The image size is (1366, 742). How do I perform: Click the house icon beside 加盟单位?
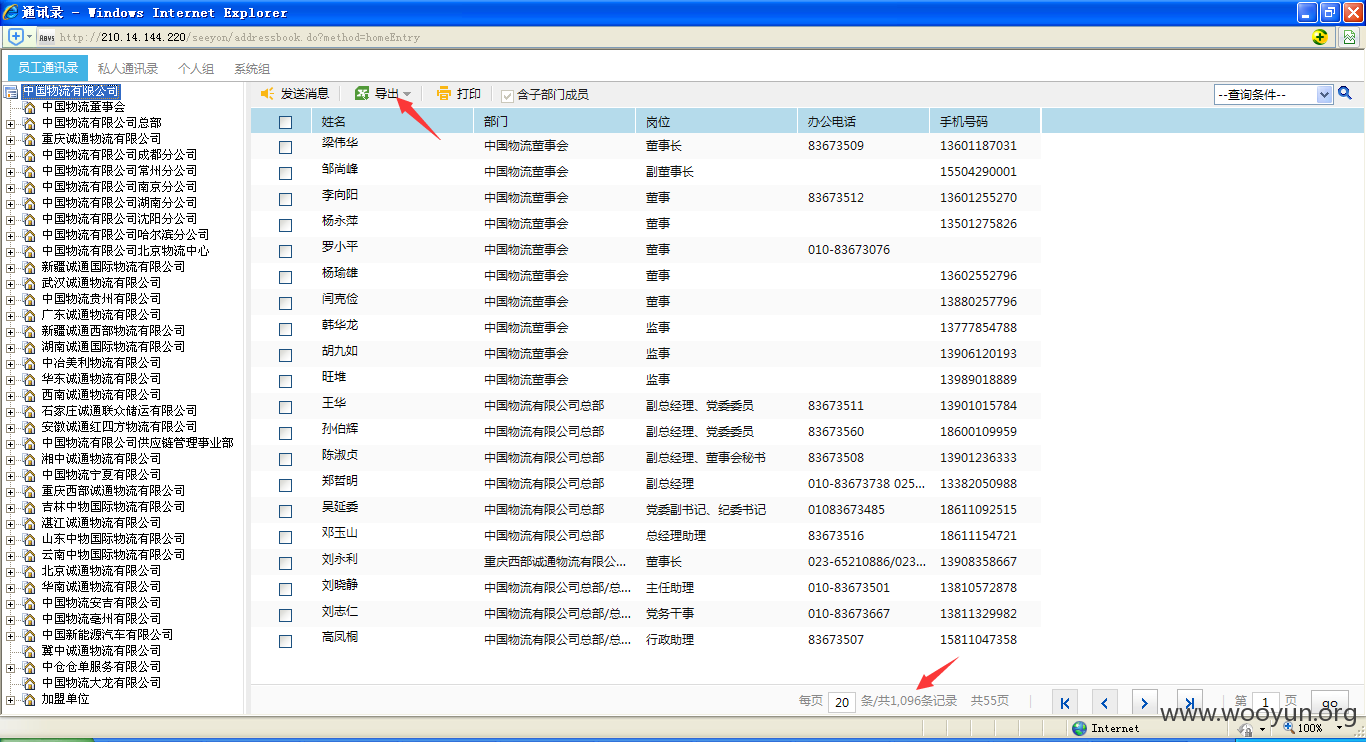[x=29, y=699]
